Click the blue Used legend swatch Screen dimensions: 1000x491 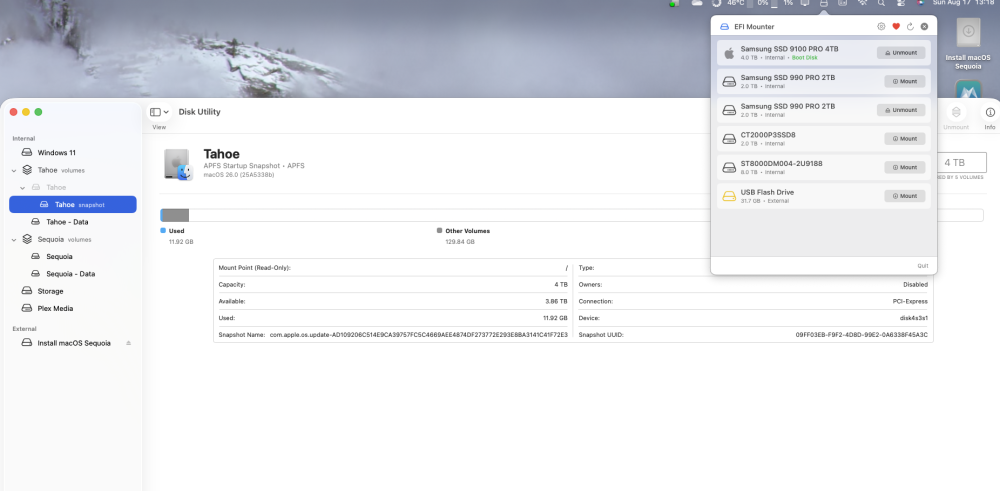click(x=163, y=231)
